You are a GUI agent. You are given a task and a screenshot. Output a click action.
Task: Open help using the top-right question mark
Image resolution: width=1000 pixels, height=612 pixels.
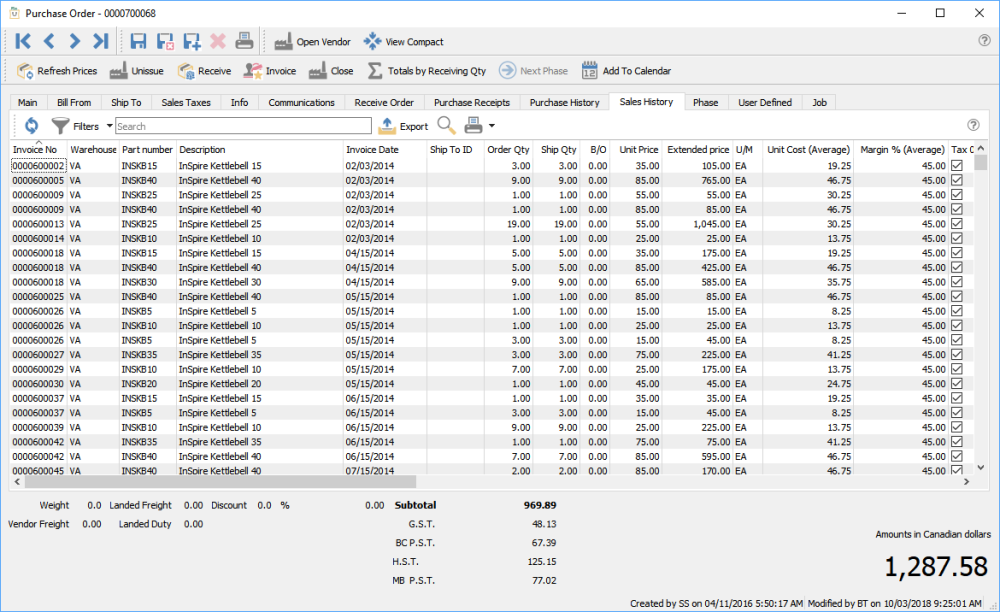984,41
